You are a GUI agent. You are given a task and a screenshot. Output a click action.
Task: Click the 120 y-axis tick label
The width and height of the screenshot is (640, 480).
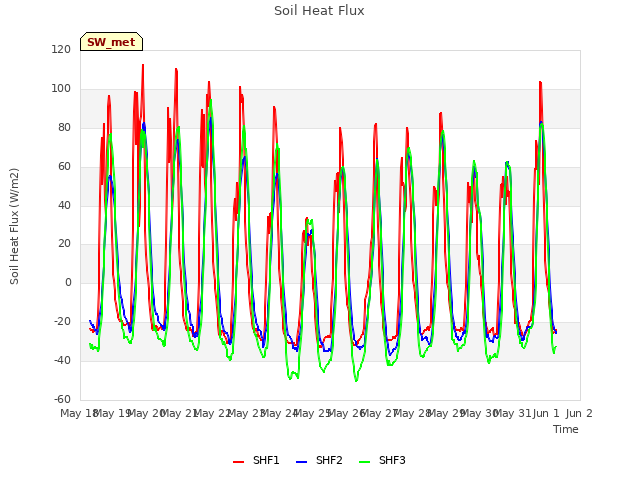click(x=61, y=49)
